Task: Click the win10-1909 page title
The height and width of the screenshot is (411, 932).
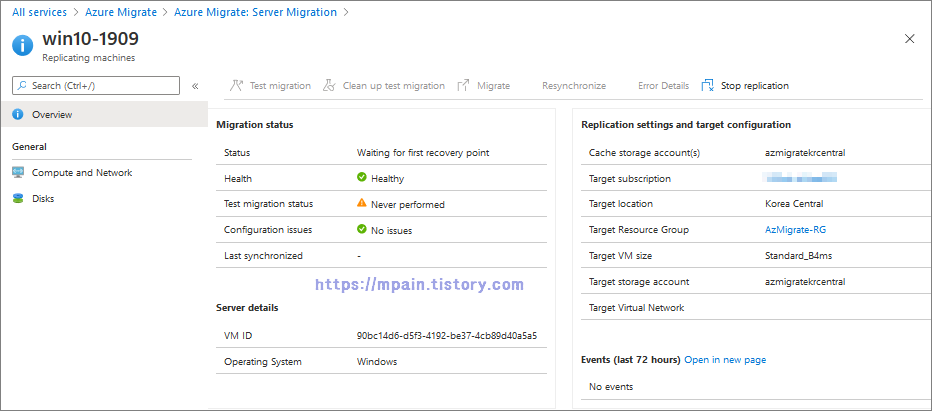Action: (90, 39)
